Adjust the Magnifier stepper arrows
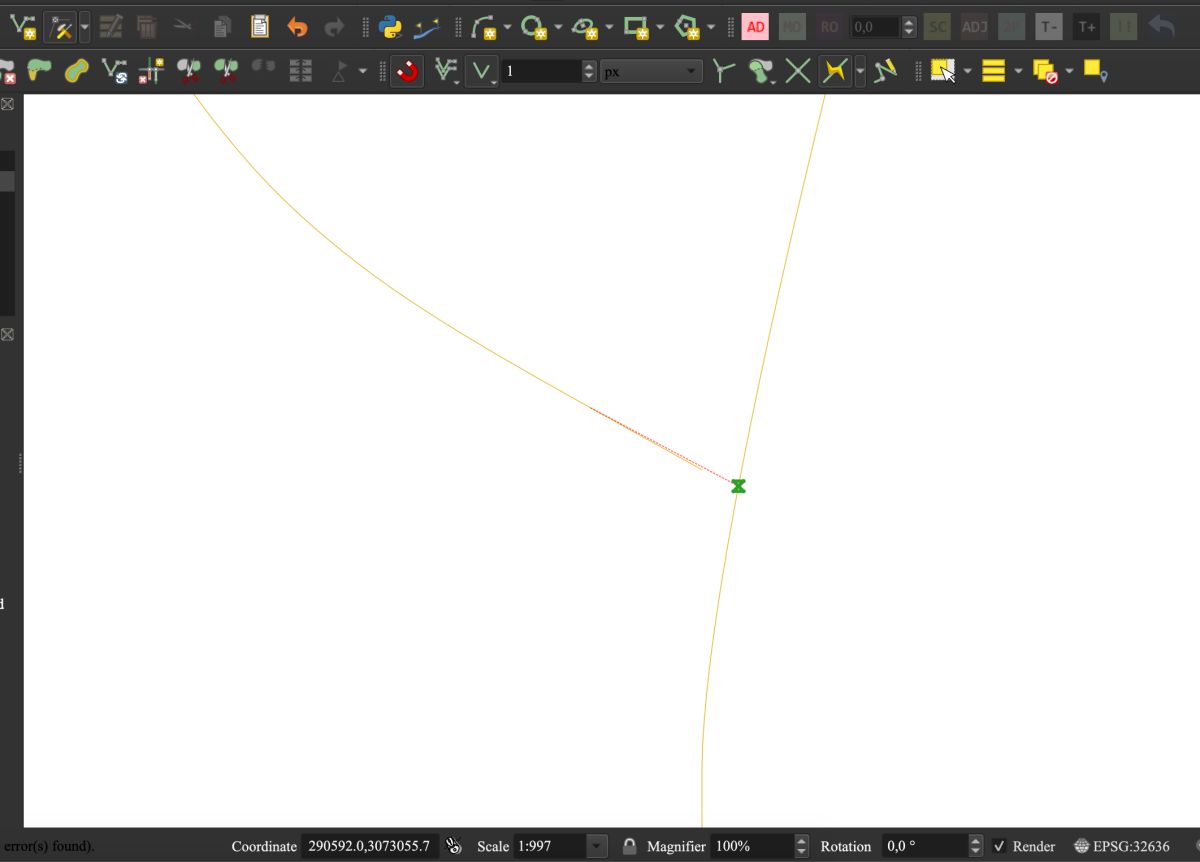1200x862 pixels. point(801,846)
